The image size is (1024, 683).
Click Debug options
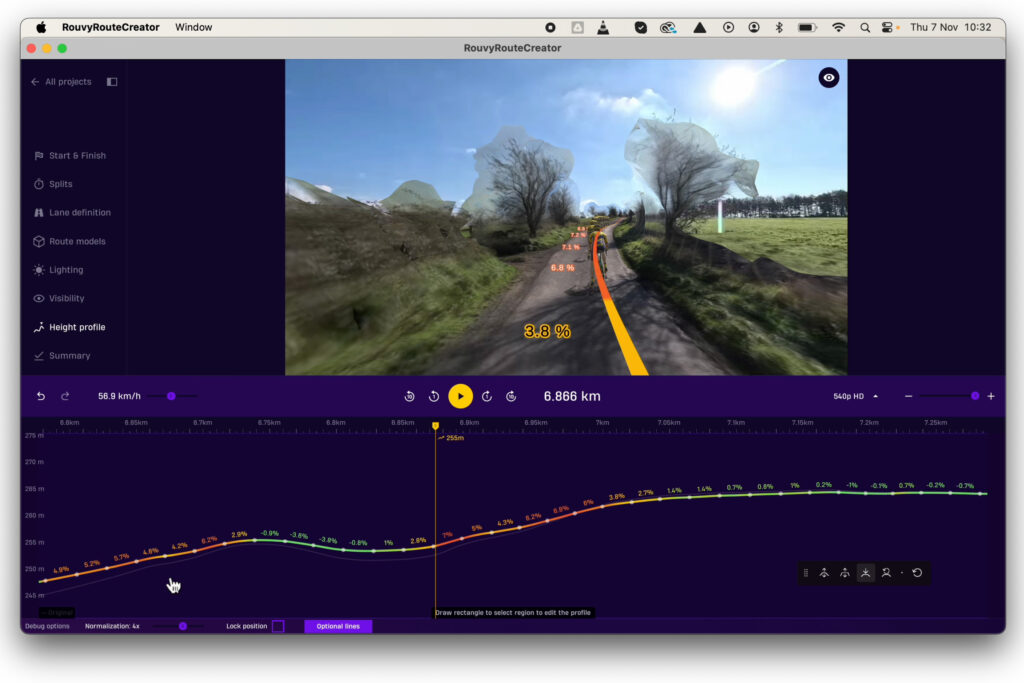pyautogui.click(x=47, y=626)
